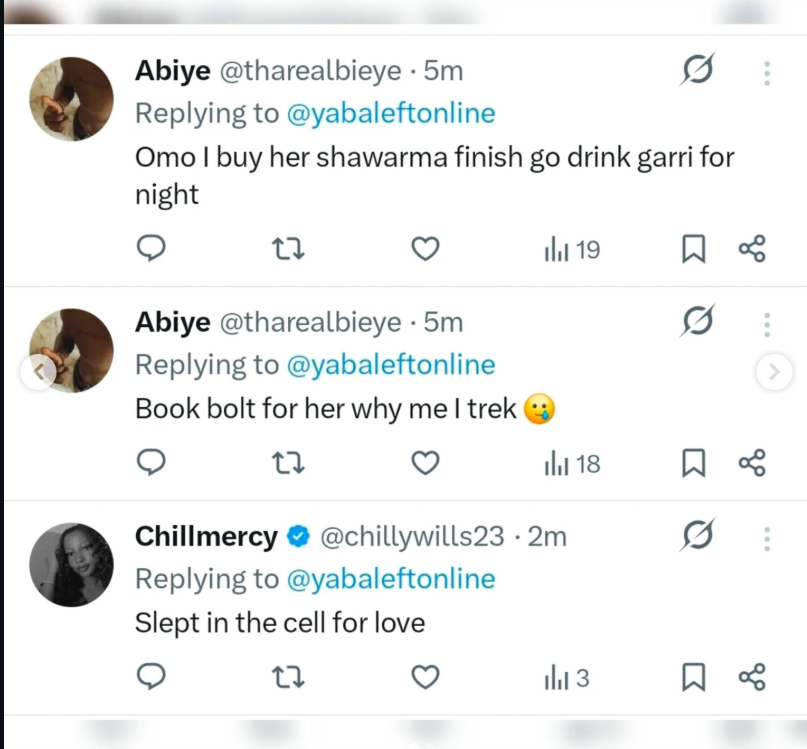Screen dimensions: 807x749
Task: Like Chillmercy's reply
Action: (x=424, y=676)
